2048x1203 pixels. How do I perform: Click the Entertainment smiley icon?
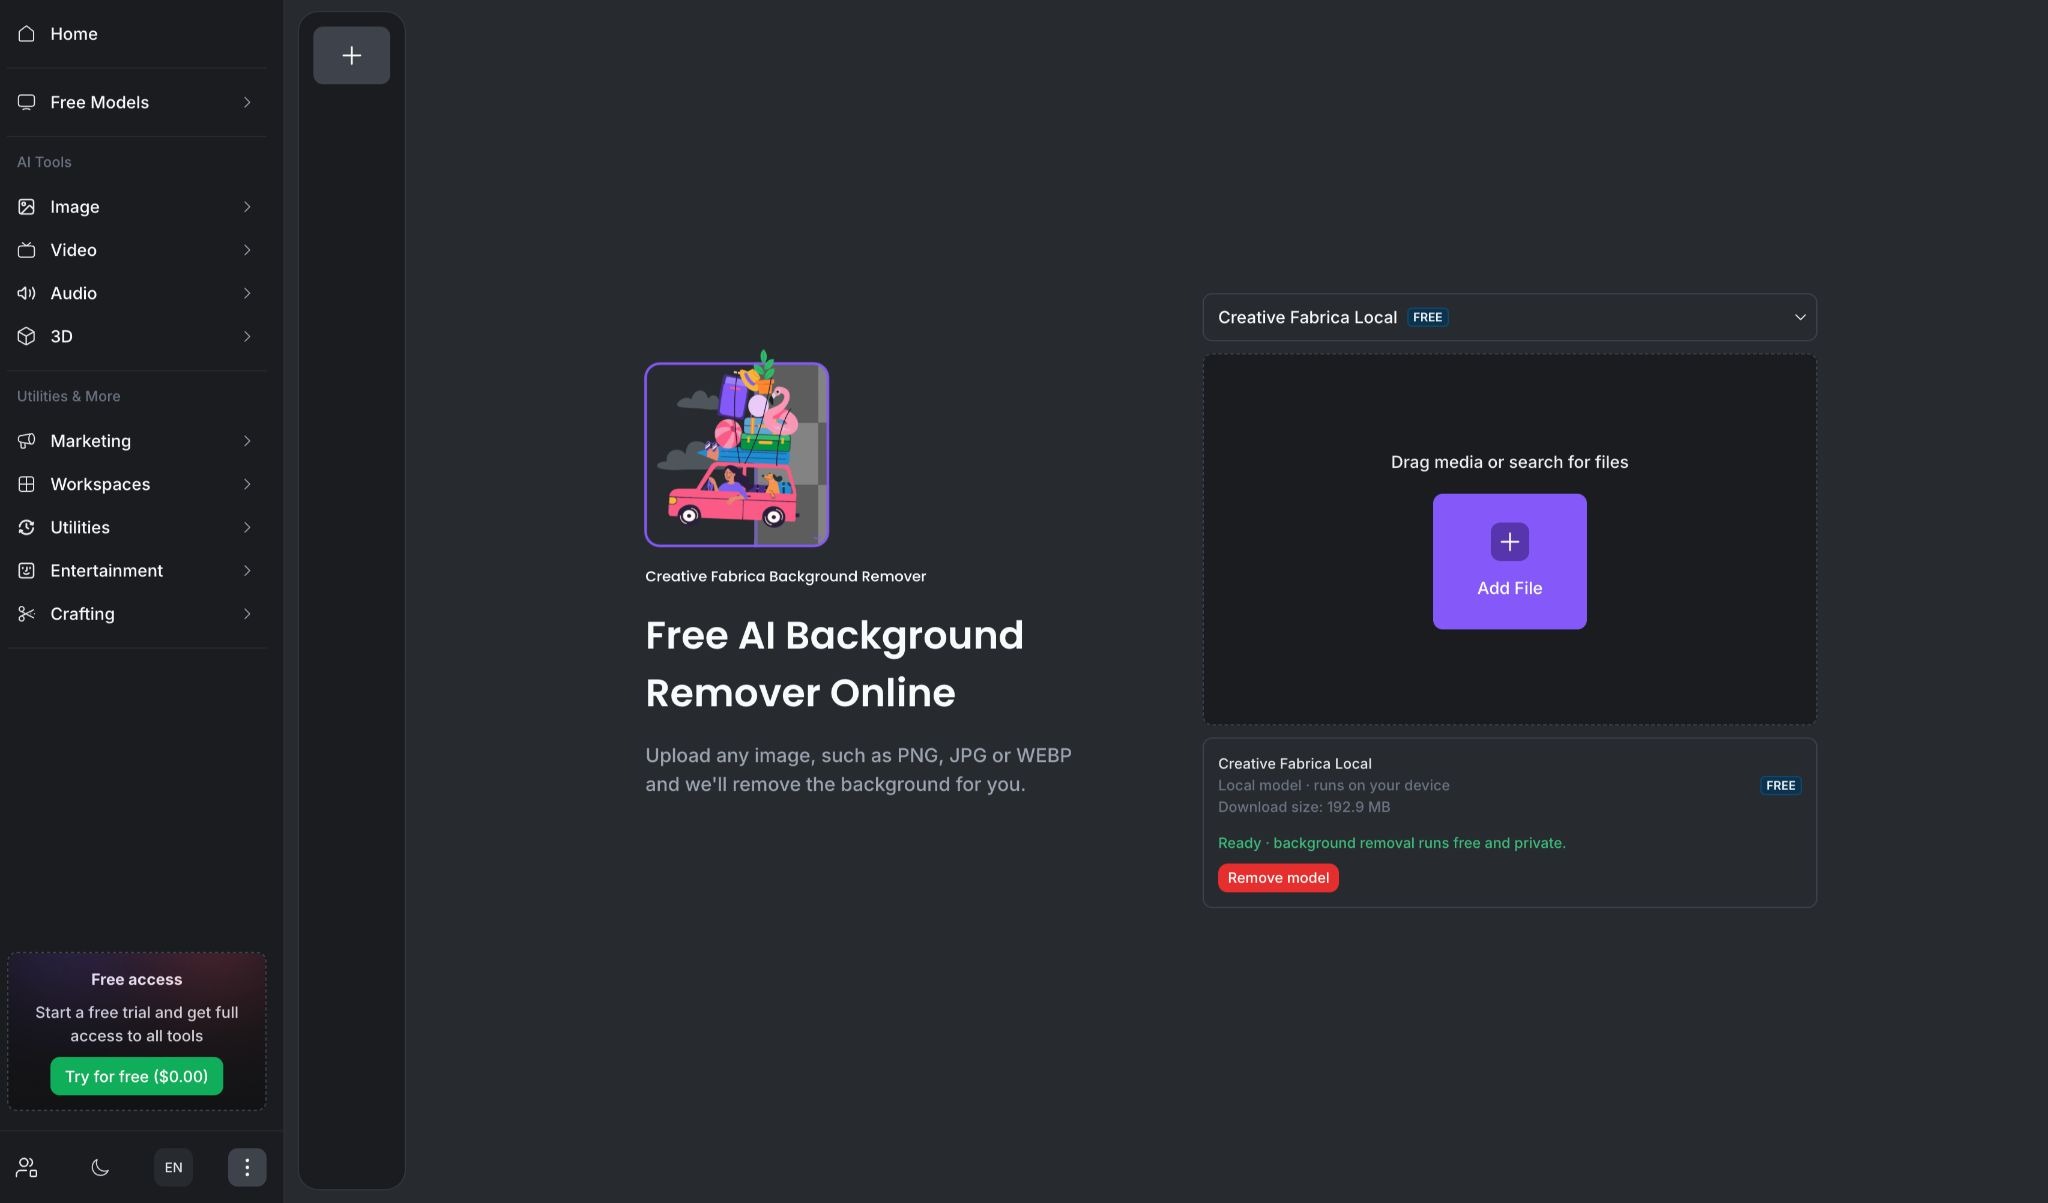pyautogui.click(x=27, y=570)
